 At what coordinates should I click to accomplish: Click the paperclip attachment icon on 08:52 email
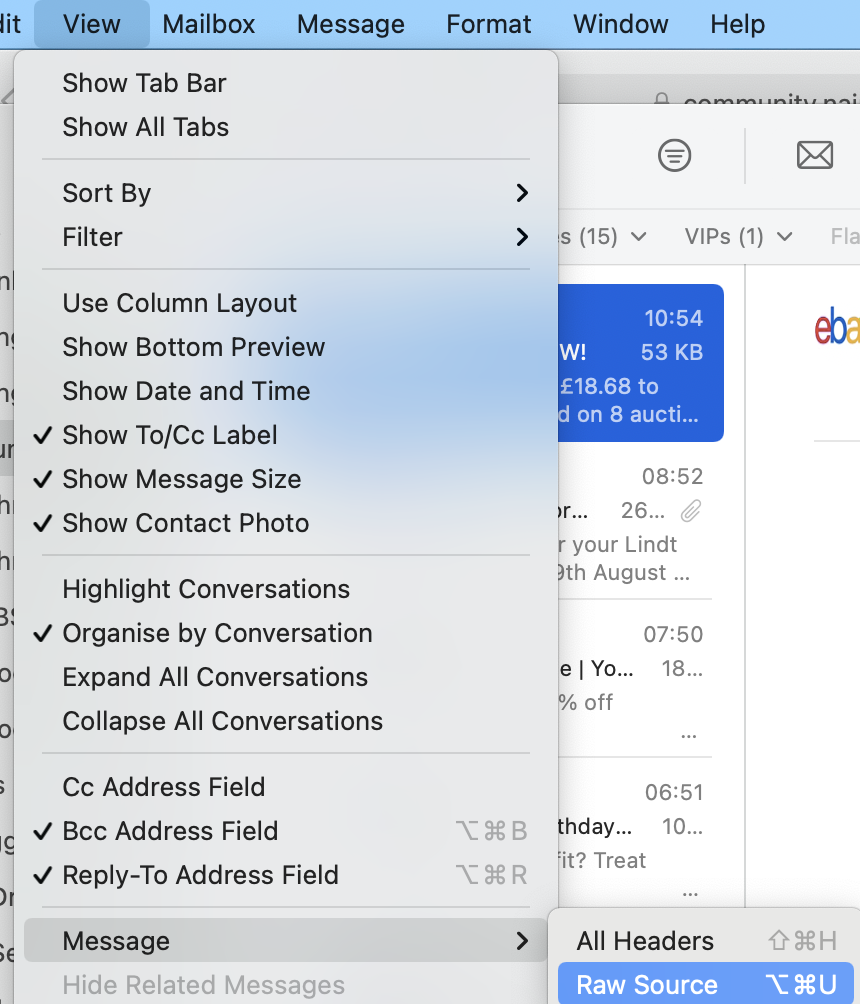pos(690,512)
